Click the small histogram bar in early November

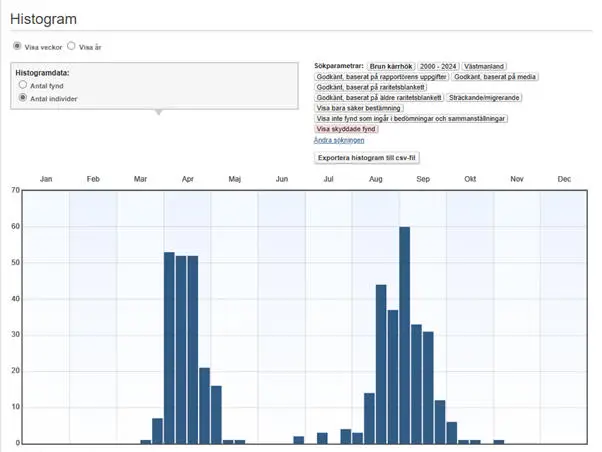[499, 441]
